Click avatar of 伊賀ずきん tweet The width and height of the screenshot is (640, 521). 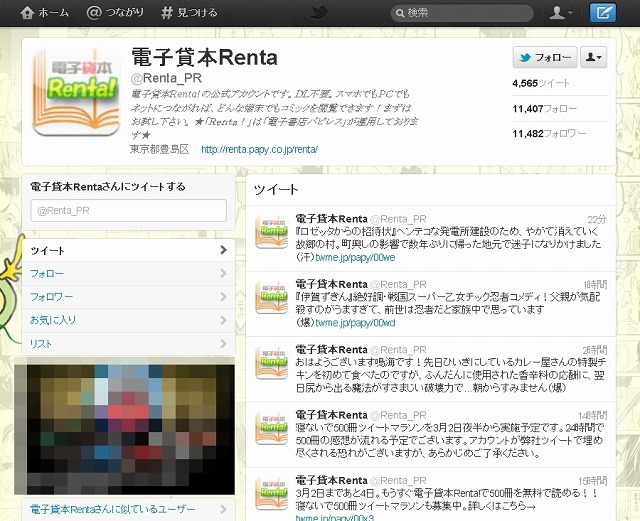click(x=271, y=297)
